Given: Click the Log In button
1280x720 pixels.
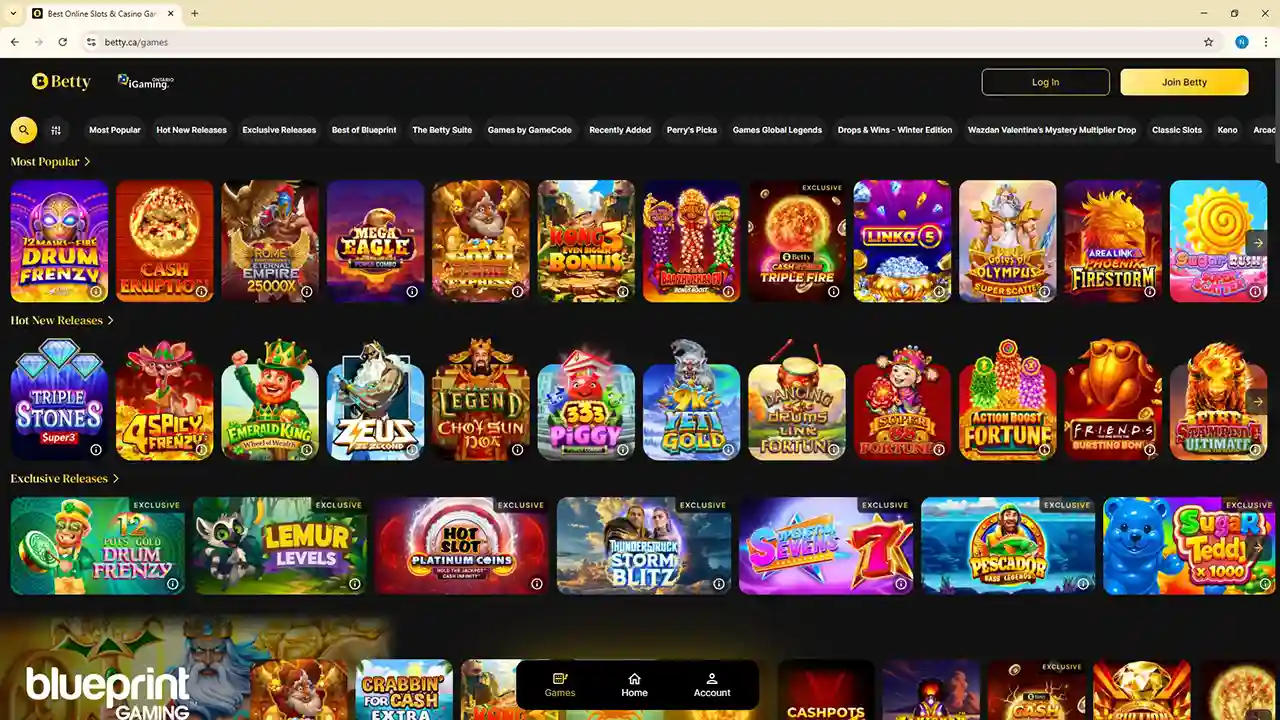Looking at the screenshot, I should 1045,82.
